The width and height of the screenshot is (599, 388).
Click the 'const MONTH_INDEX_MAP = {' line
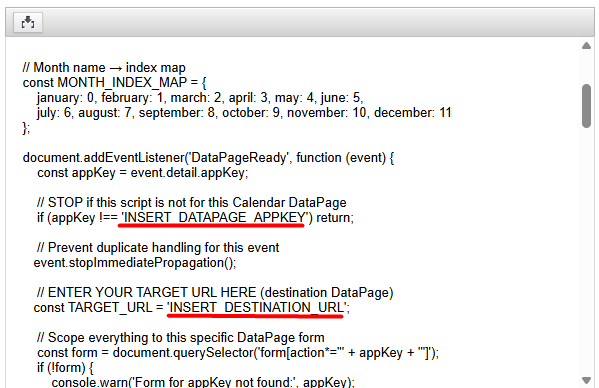coord(114,82)
